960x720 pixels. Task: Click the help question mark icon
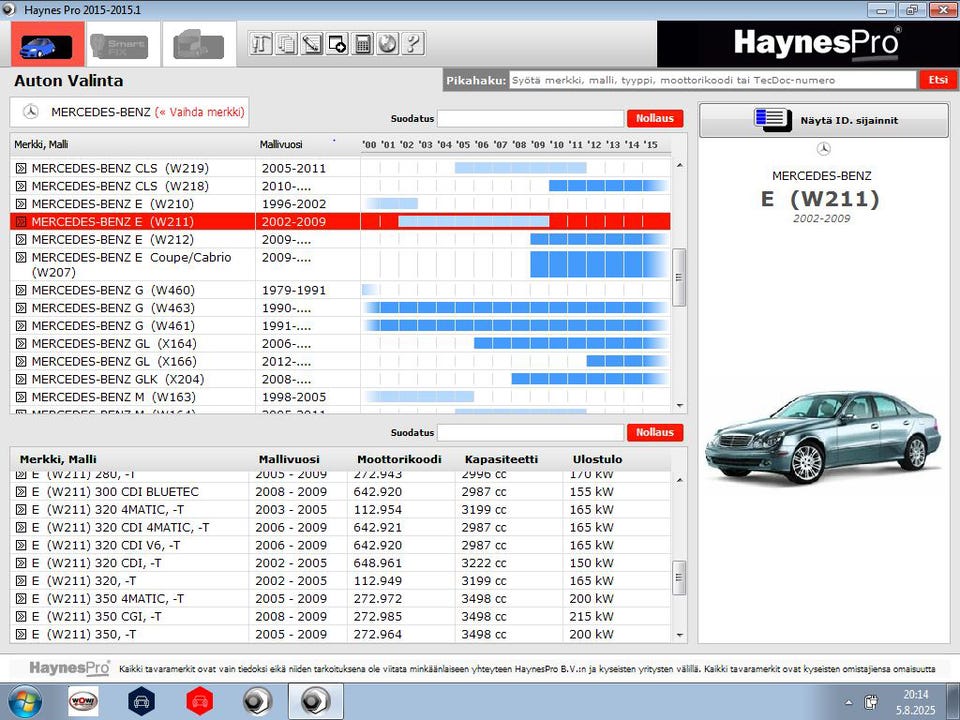coord(413,44)
